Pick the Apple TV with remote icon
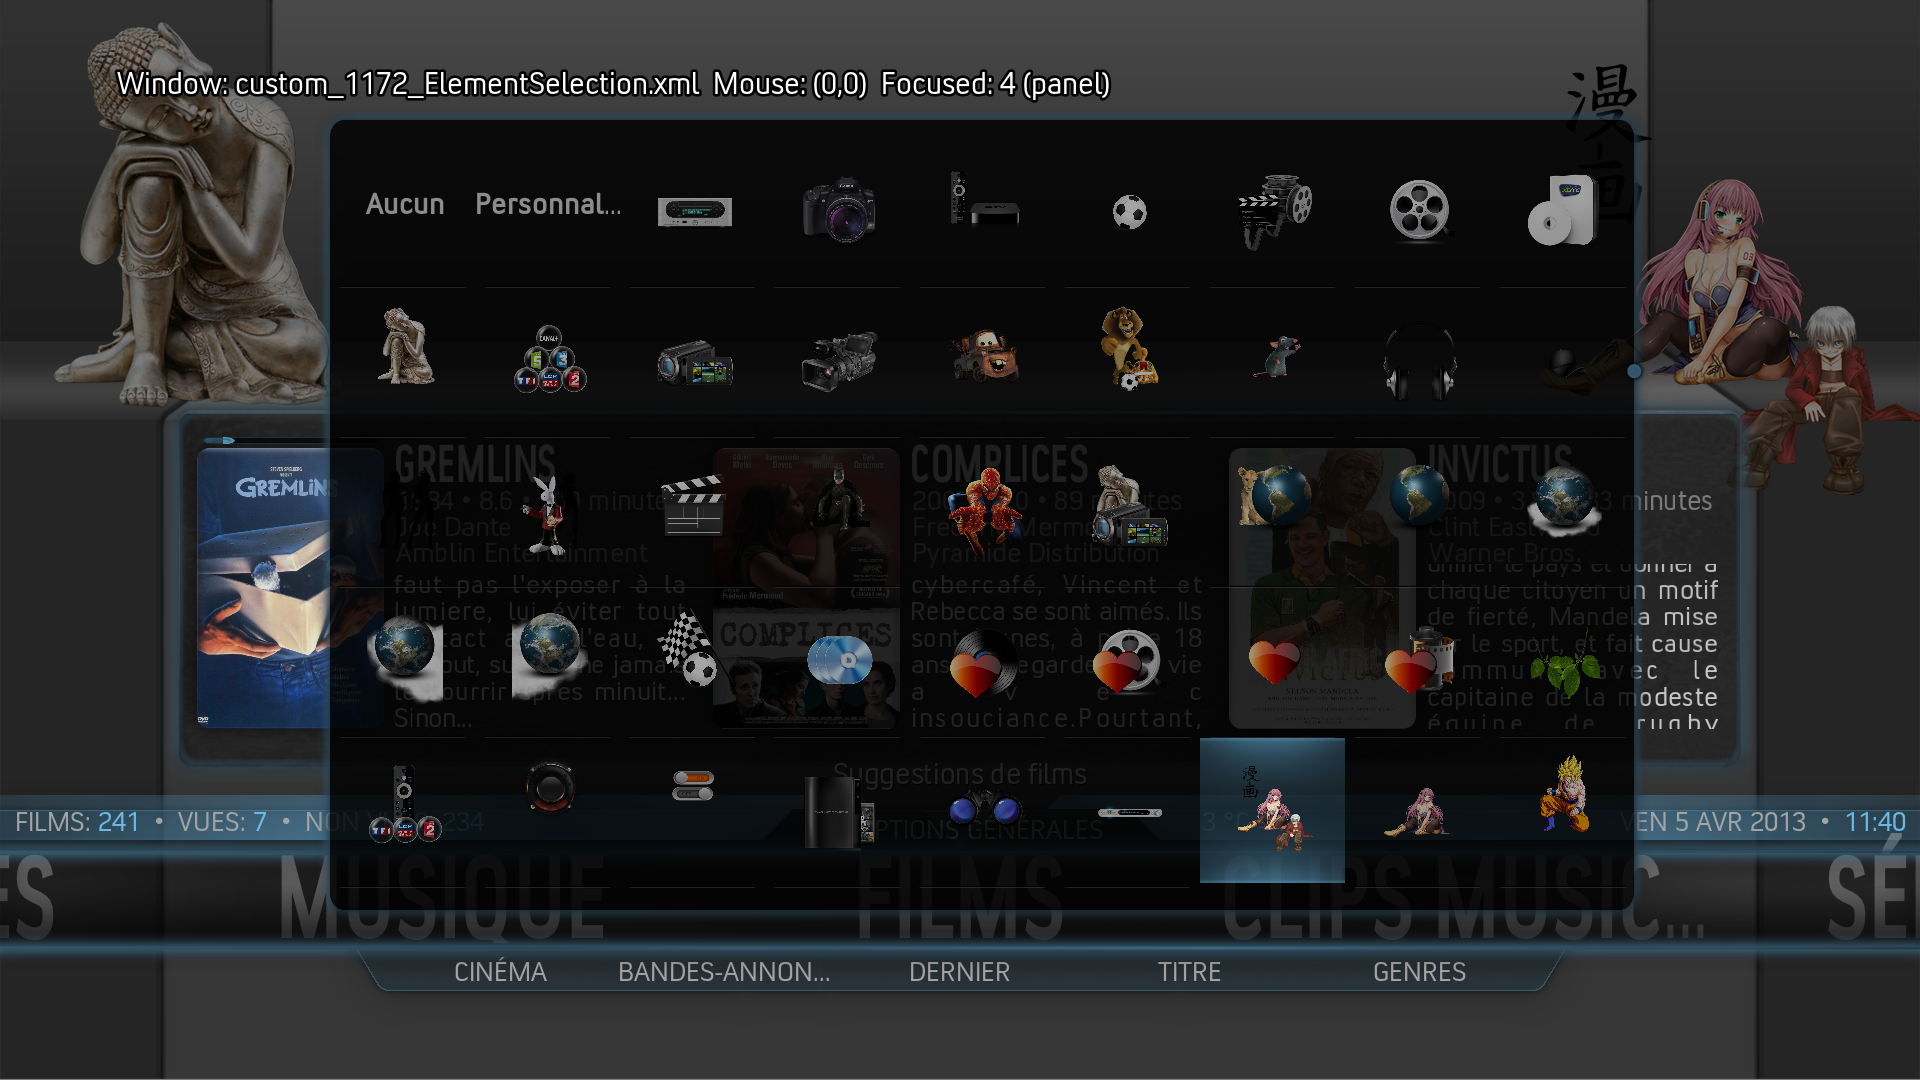The image size is (1920, 1080). (984, 200)
